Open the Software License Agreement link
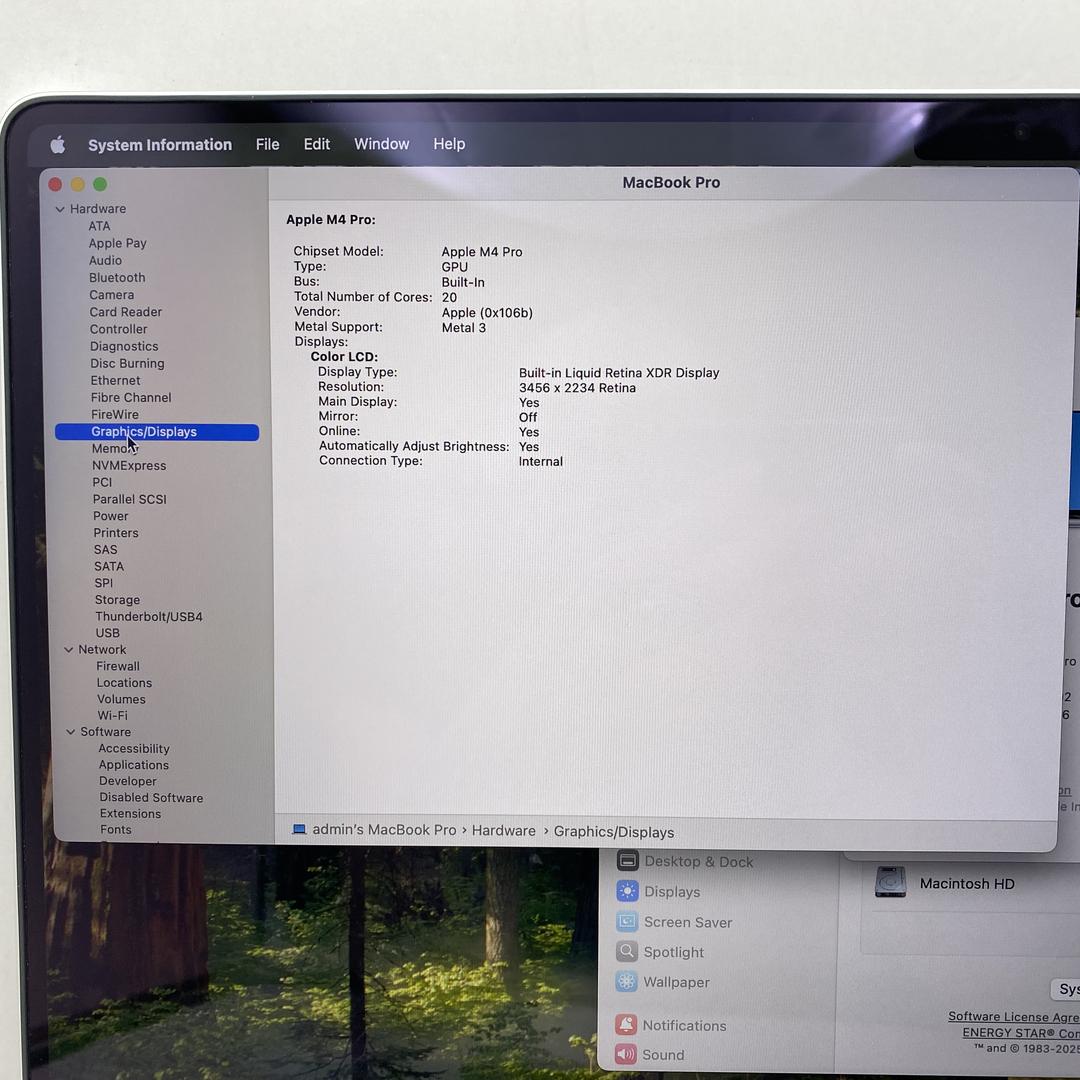The width and height of the screenshot is (1080, 1080). pyautogui.click(x=1013, y=1017)
